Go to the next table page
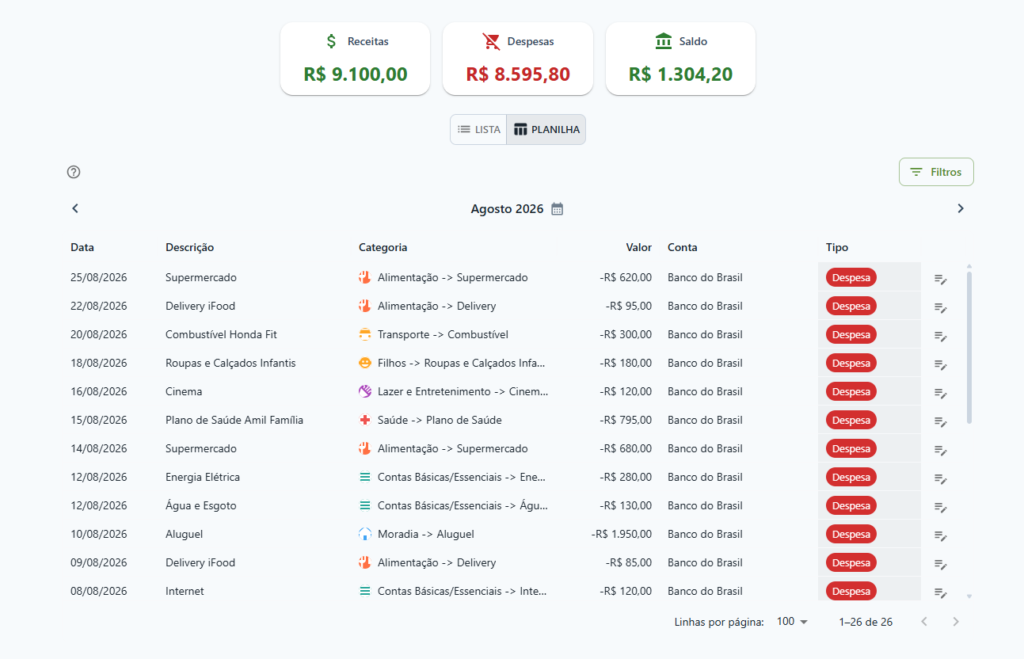 point(955,622)
